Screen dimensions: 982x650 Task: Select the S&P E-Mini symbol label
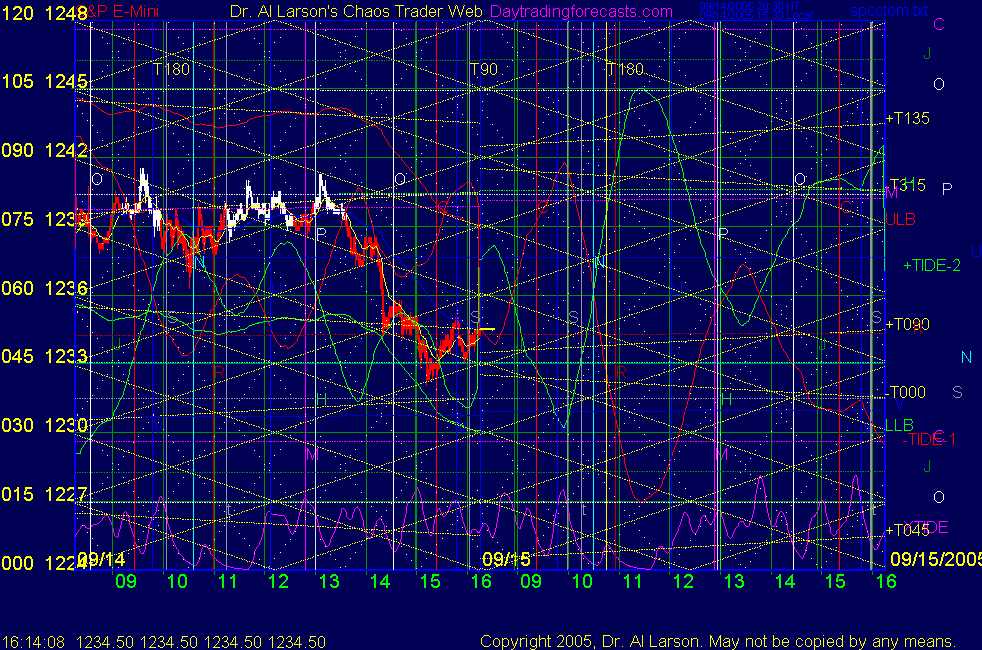113,12
